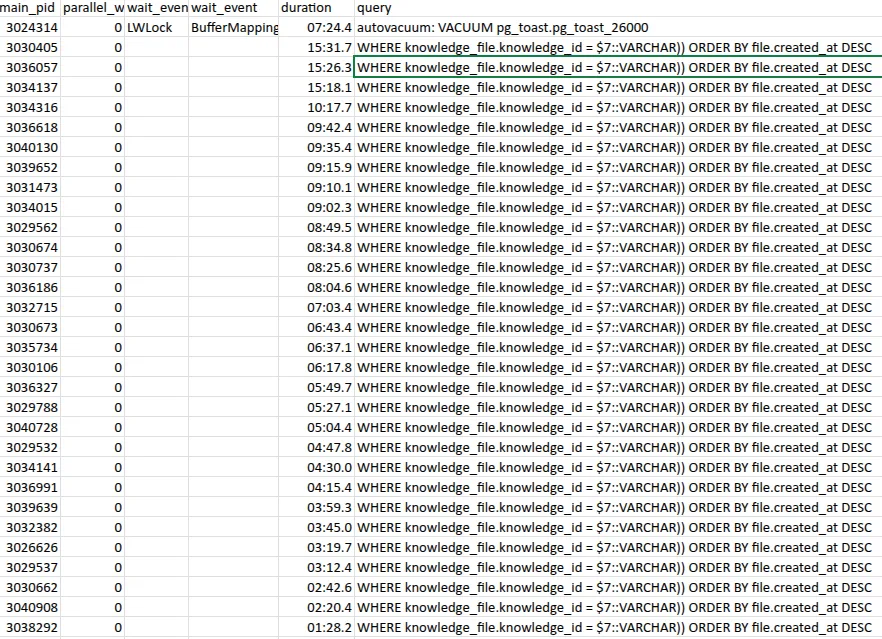Screen dimensions: 882x639
Task: Select pid cell 3030405
Action: tap(30, 48)
